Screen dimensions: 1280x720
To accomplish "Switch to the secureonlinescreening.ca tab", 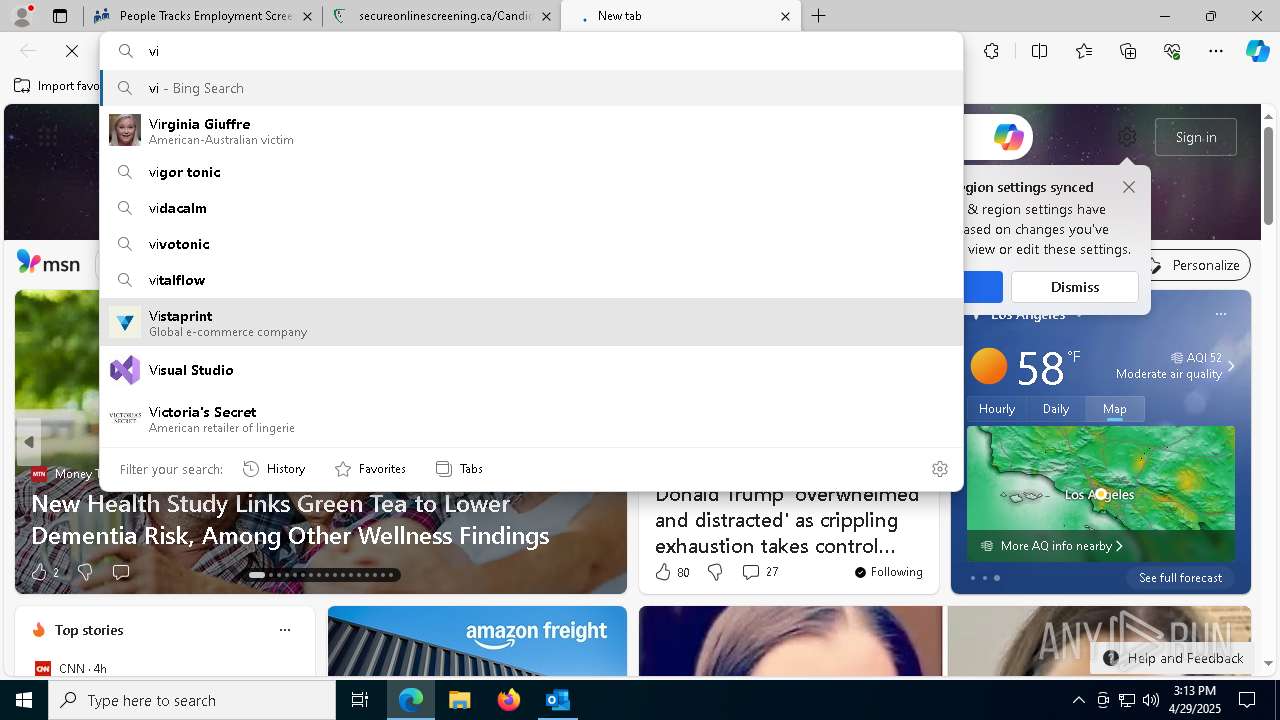I will click(442, 16).
